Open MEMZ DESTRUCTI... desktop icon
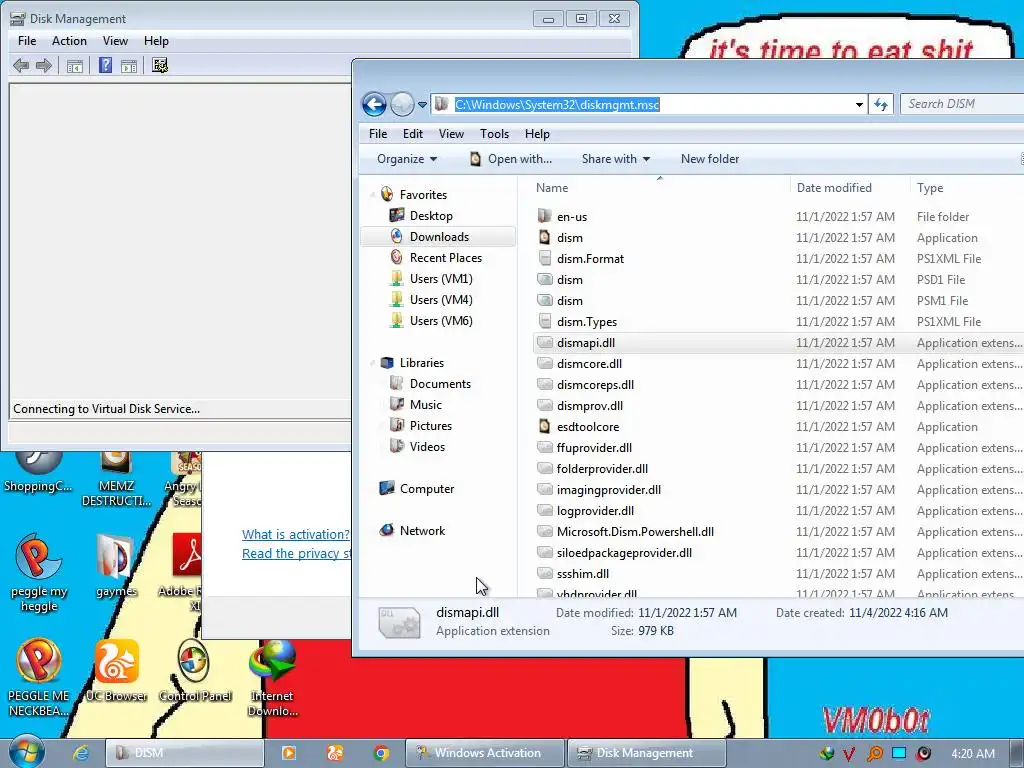Screen dimensions: 1024x768 (116, 478)
